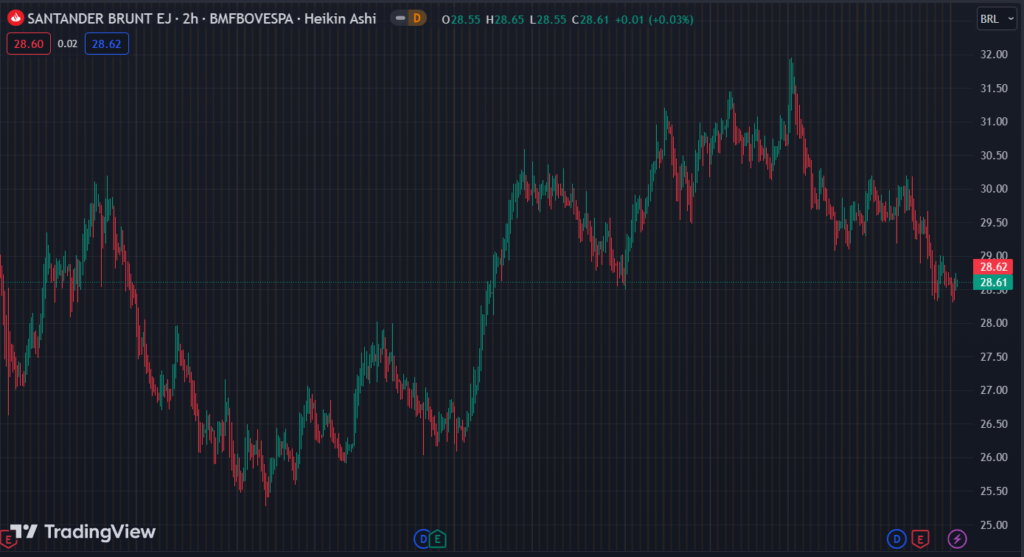Click the 25.00 price scale label
Viewport: 1024px width, 557px height.
993,524
